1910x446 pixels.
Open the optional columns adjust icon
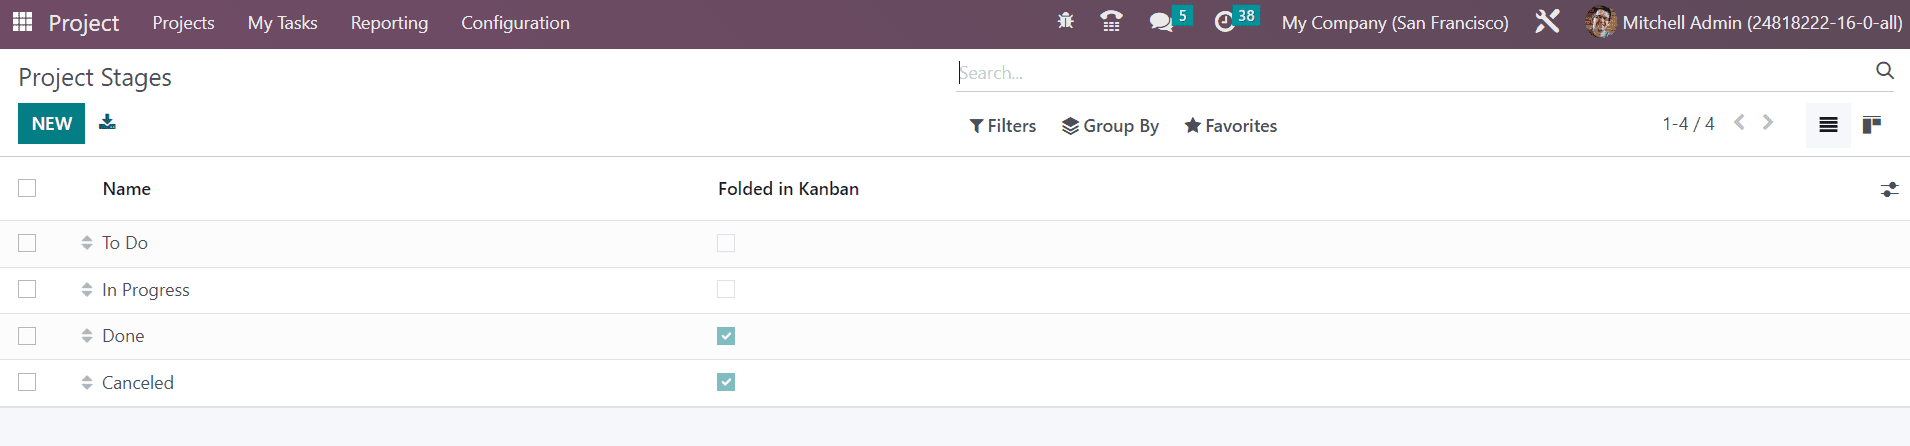(1889, 189)
